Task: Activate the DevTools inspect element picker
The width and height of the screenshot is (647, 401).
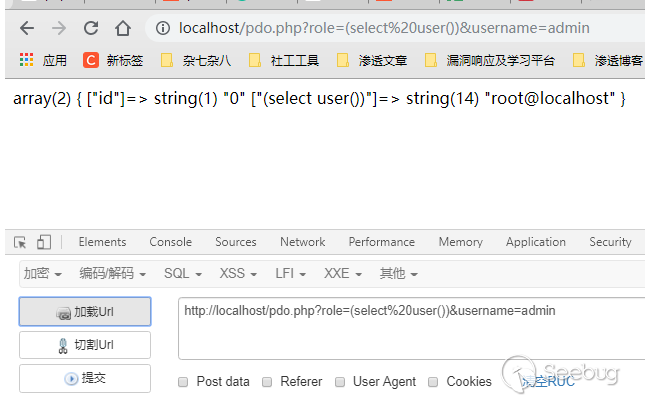Action: pyautogui.click(x=20, y=242)
